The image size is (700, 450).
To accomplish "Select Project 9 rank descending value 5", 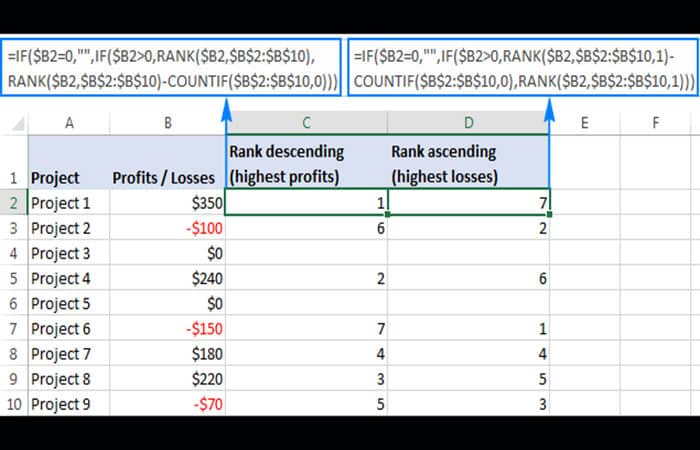I will tap(306, 403).
